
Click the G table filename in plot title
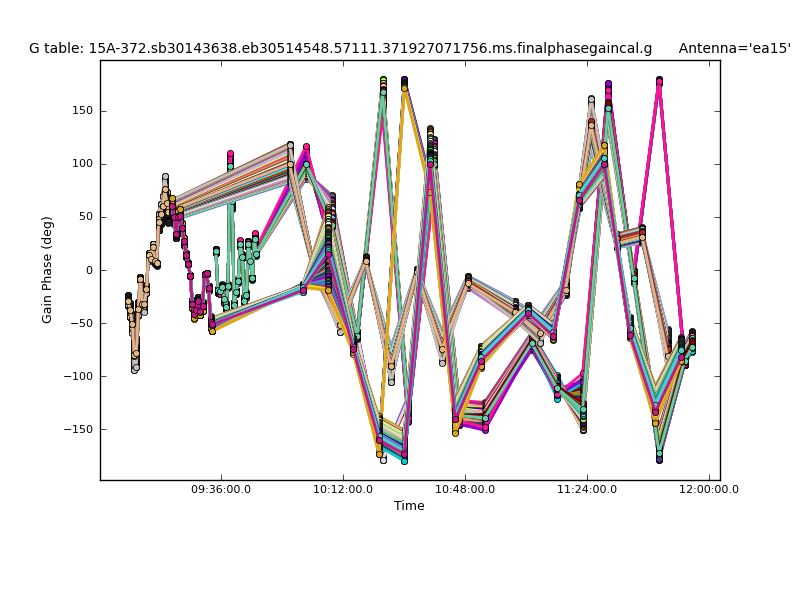[340, 48]
